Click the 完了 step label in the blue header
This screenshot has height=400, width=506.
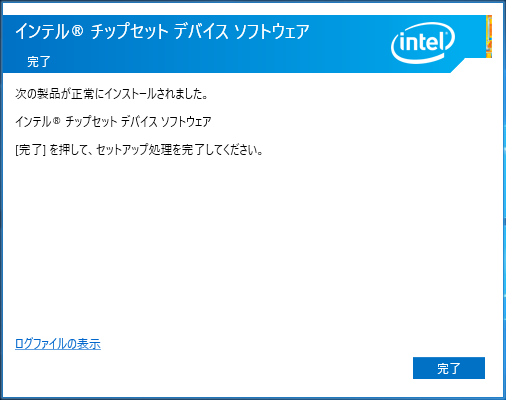pyautogui.click(x=39, y=62)
